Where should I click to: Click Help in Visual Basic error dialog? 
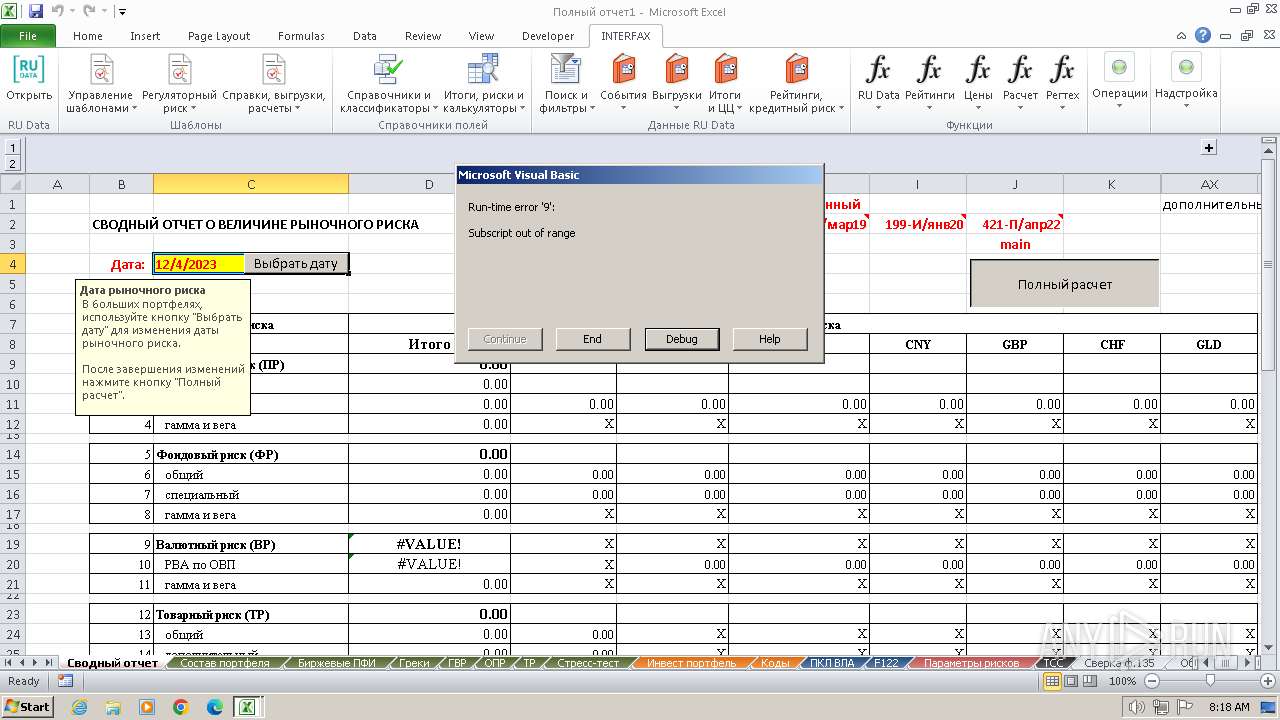click(x=770, y=339)
